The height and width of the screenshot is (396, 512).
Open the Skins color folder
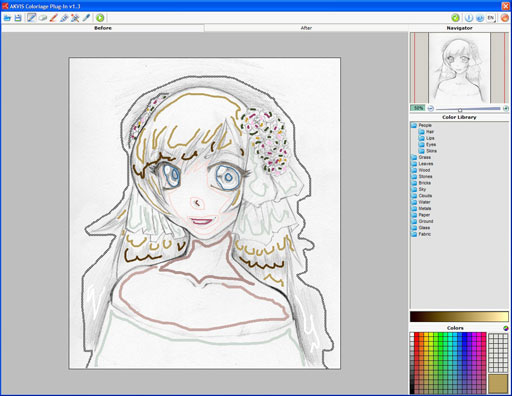[x=428, y=151]
